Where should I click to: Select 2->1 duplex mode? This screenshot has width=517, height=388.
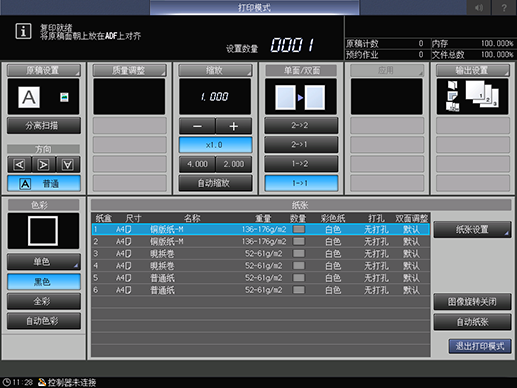[301, 144]
